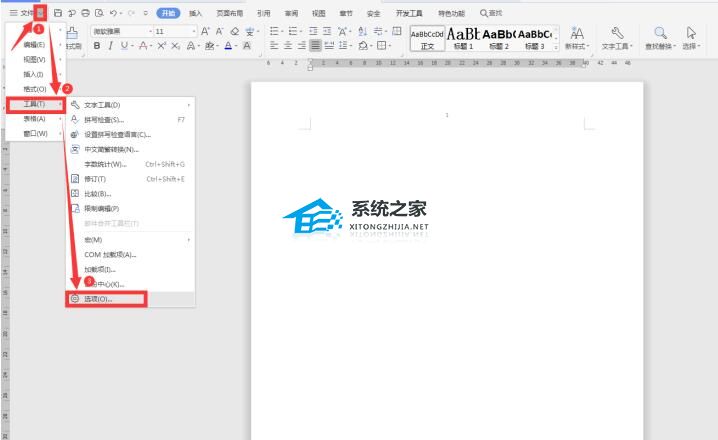Click the Text Tools wrench icon in ribbon

[617, 33]
